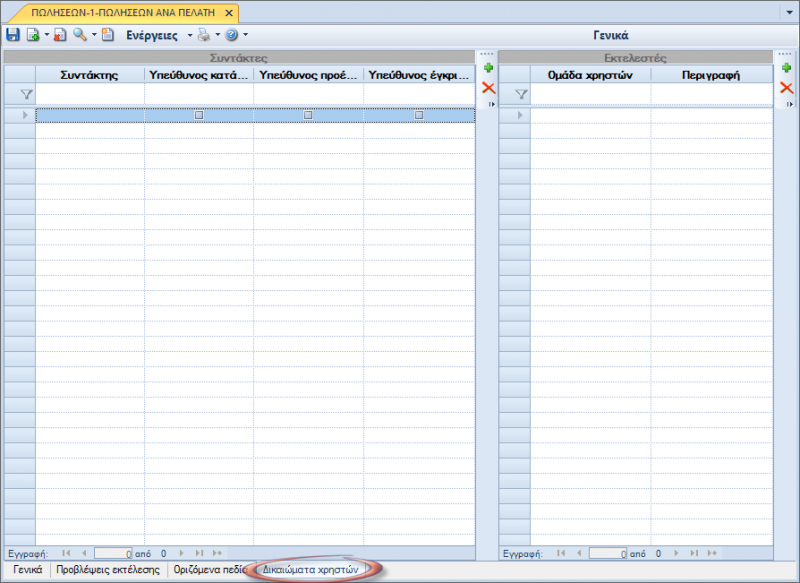Open the dropdown arrow beside the help icon
The width and height of the screenshot is (800, 583).
tap(245, 35)
